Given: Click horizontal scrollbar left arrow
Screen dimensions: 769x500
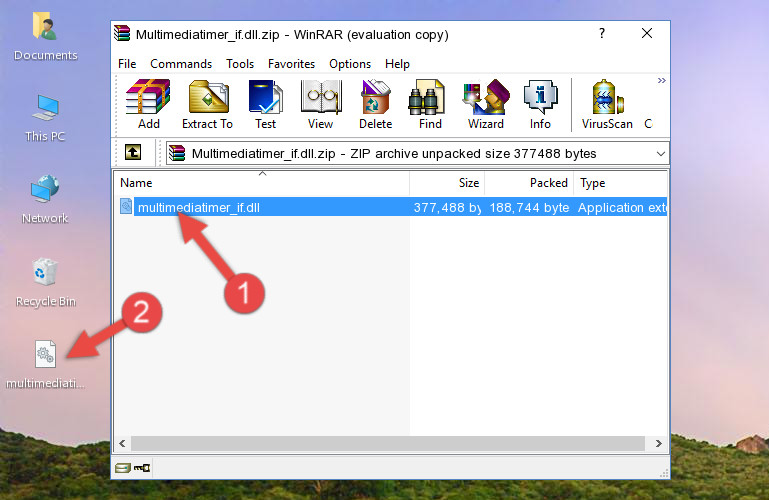Looking at the screenshot, I should point(122,444).
